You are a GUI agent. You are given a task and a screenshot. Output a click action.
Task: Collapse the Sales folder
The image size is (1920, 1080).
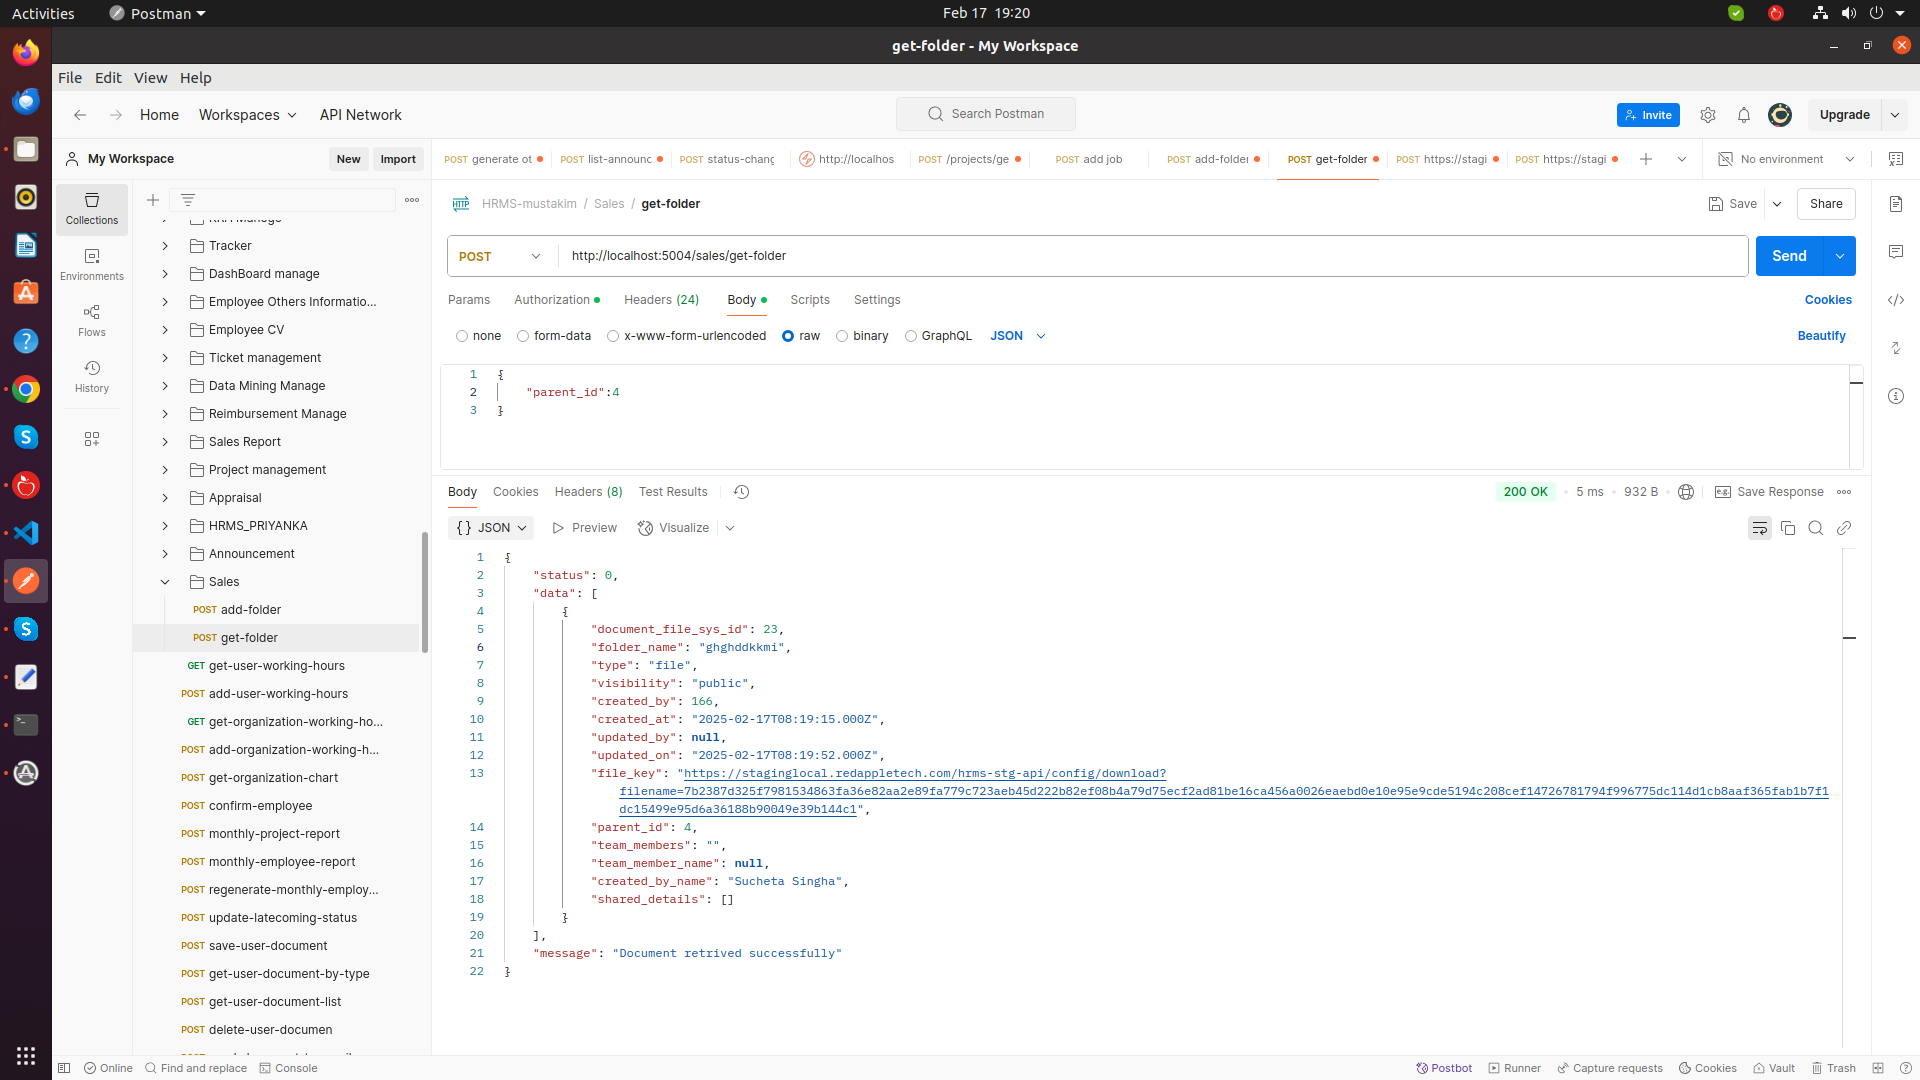165,582
